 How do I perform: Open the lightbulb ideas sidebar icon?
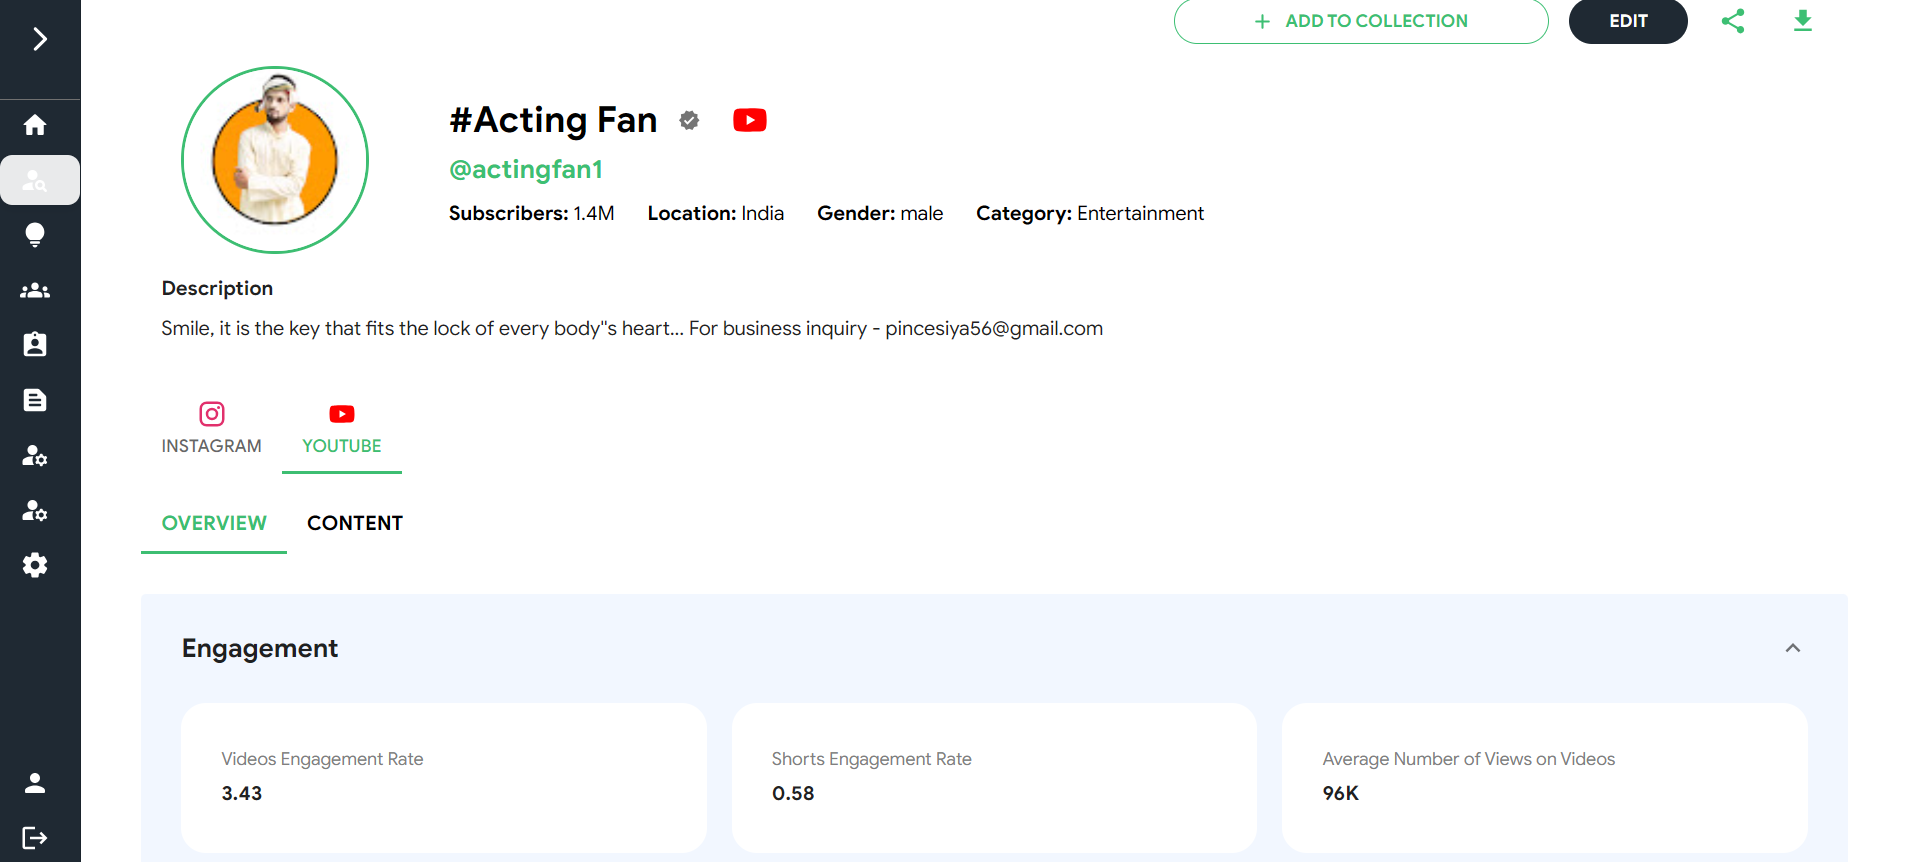[x=35, y=235]
